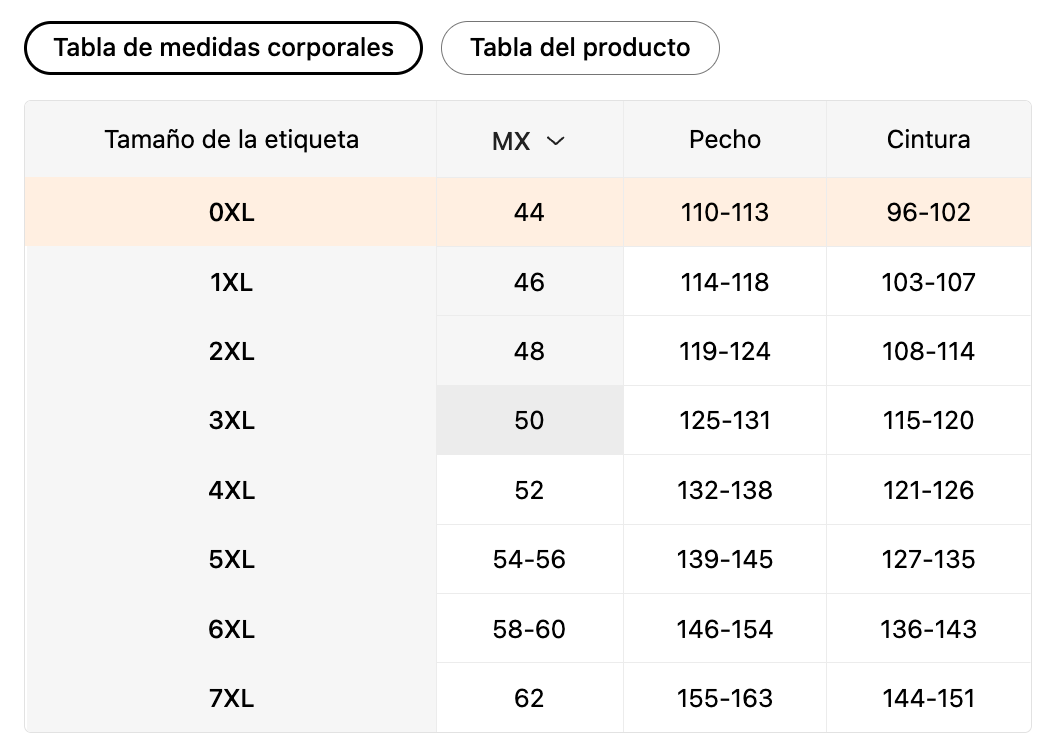Open the Tabla del producto tab
1064x750 pixels.
580,48
